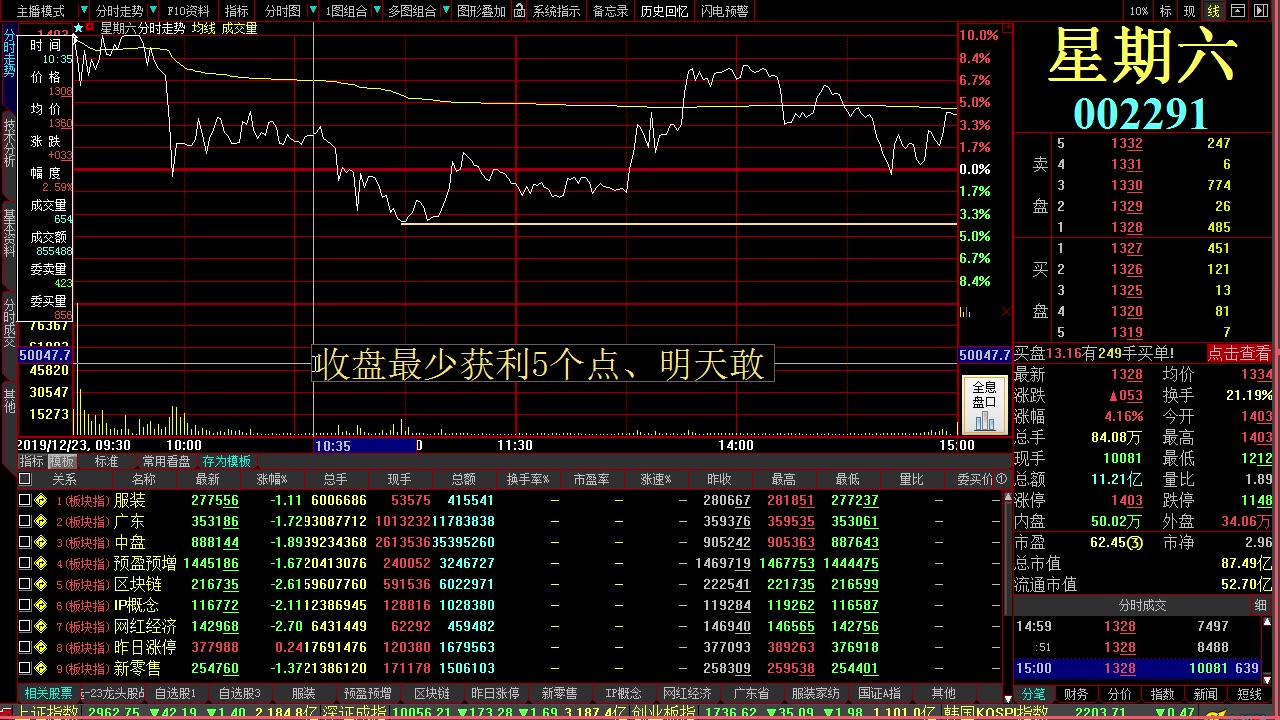Select the 短线 tab in the right panel
This screenshot has width=1280, height=720.
(x=1250, y=694)
